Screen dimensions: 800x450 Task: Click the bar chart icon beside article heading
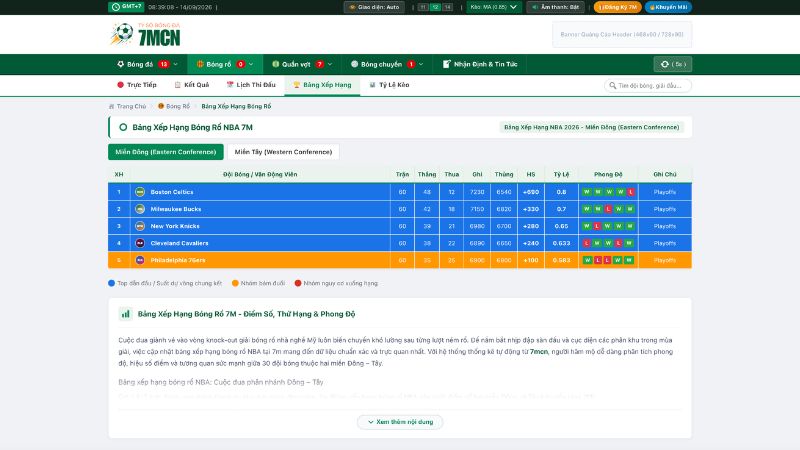coord(126,314)
